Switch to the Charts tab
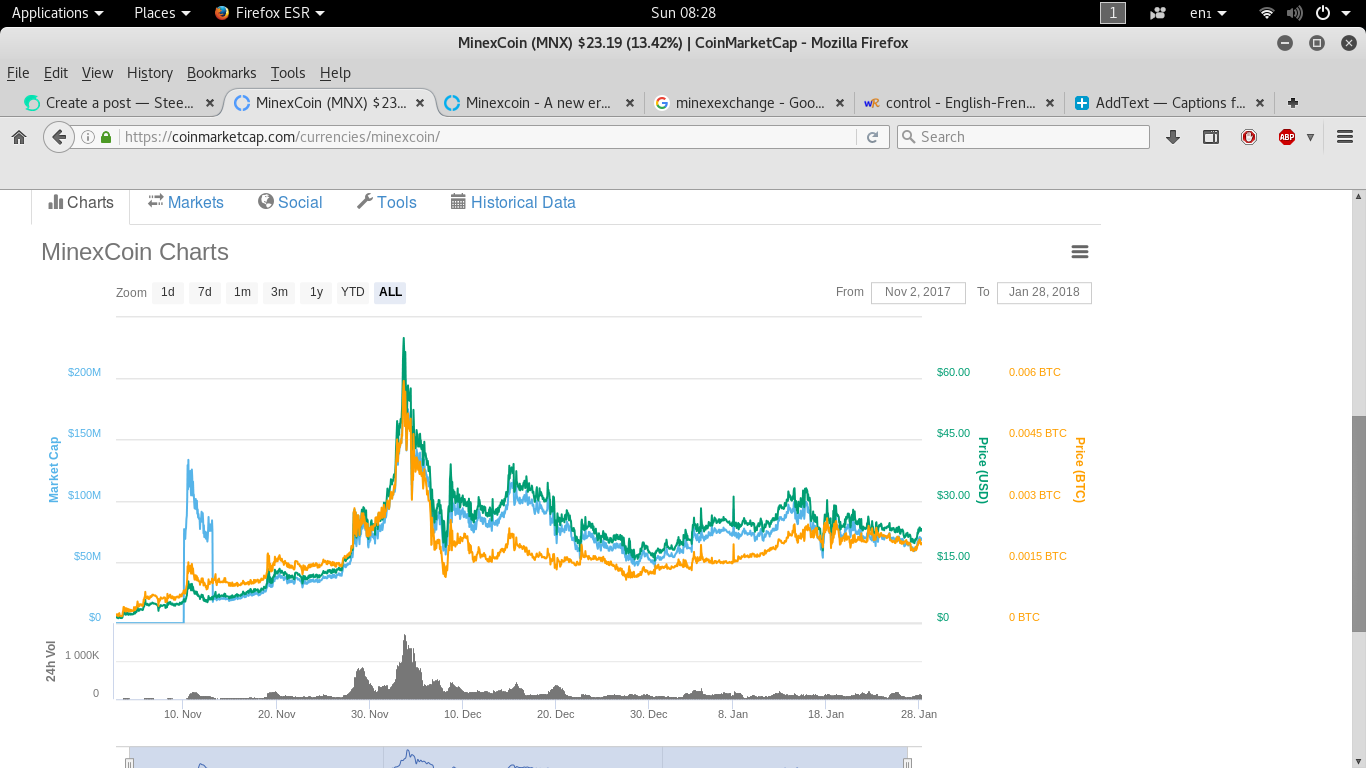 tap(81, 202)
